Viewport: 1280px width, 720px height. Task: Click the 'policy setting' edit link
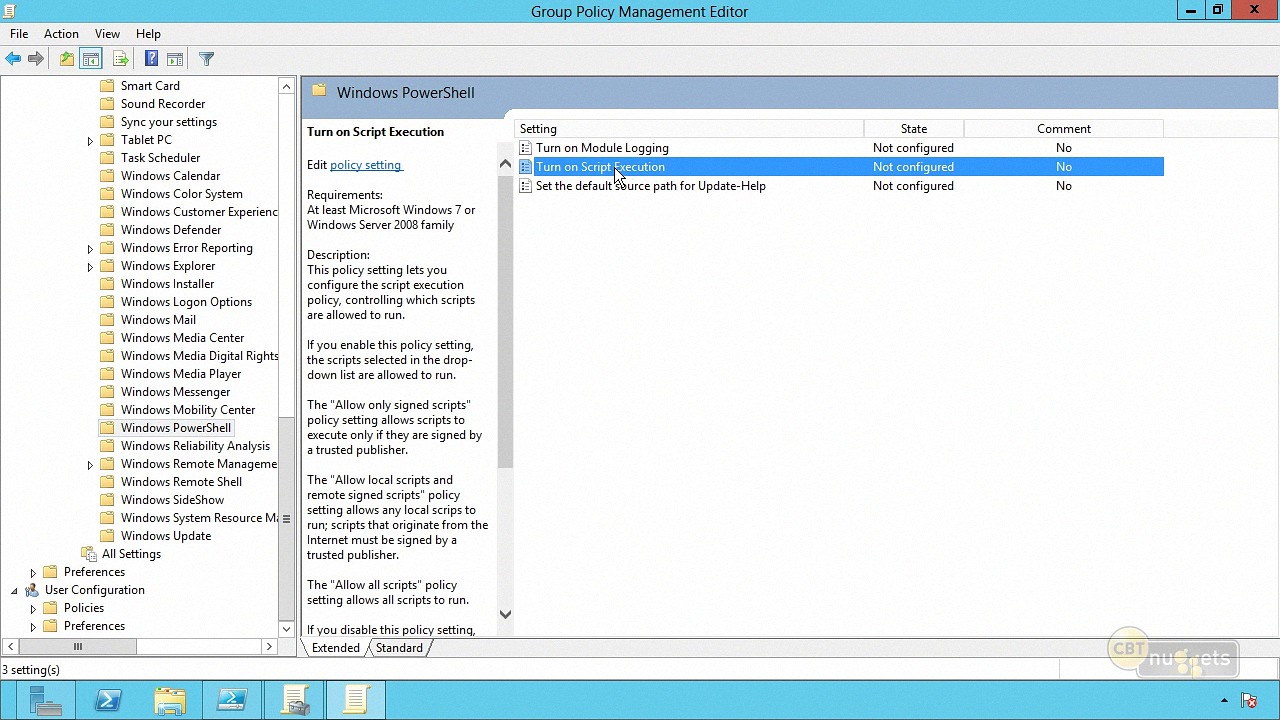tap(365, 165)
